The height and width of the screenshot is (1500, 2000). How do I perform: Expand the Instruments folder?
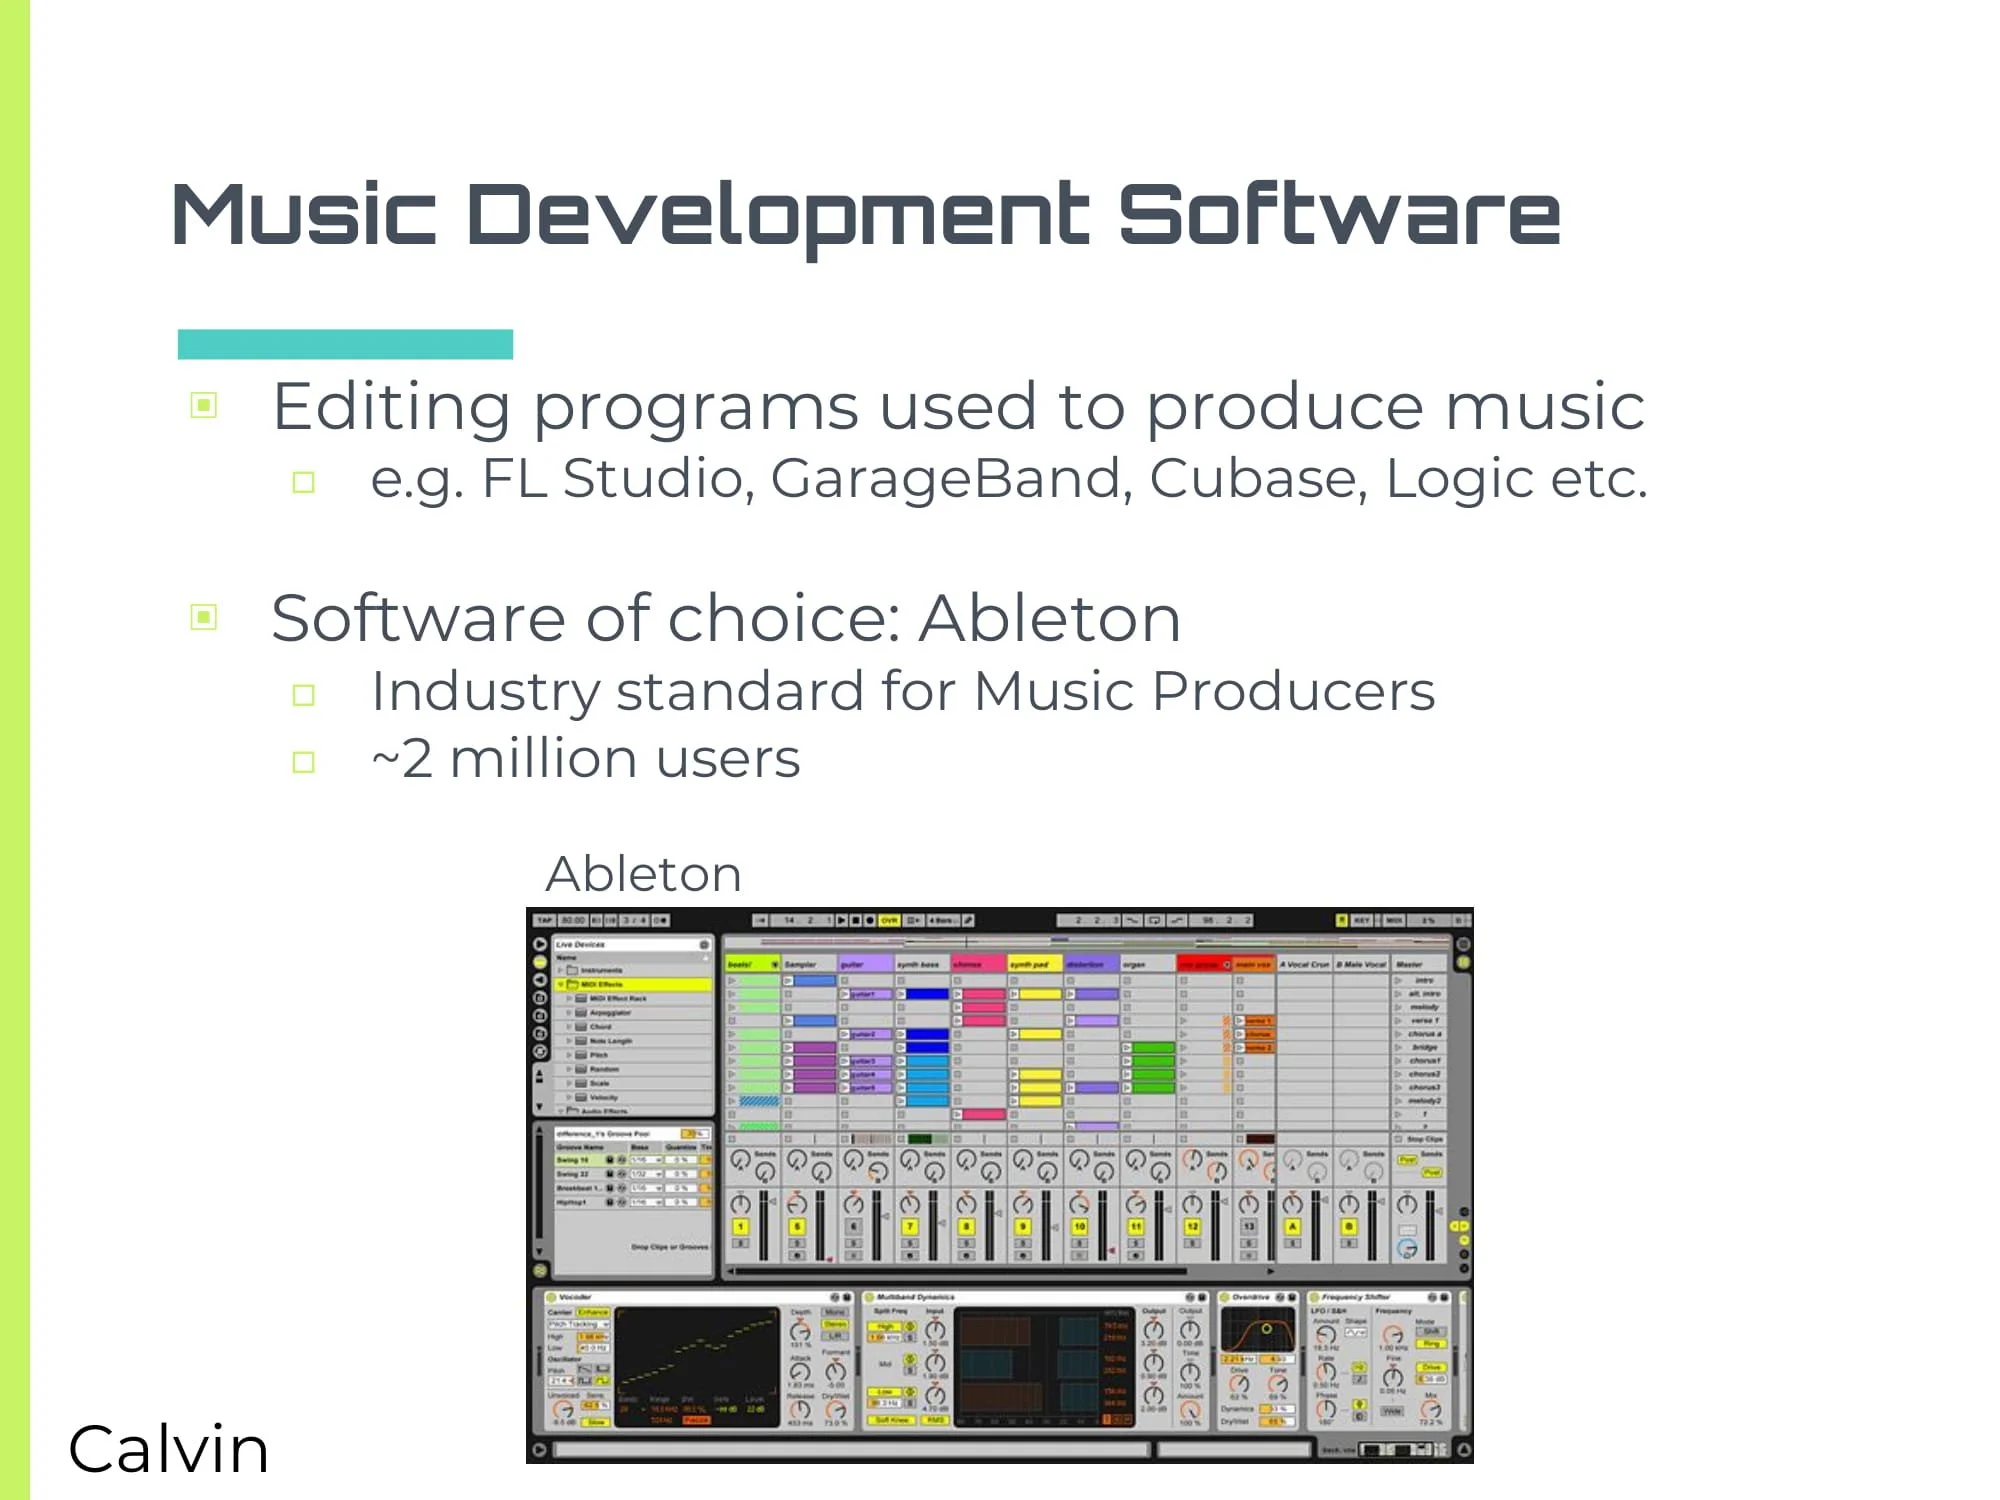561,970
